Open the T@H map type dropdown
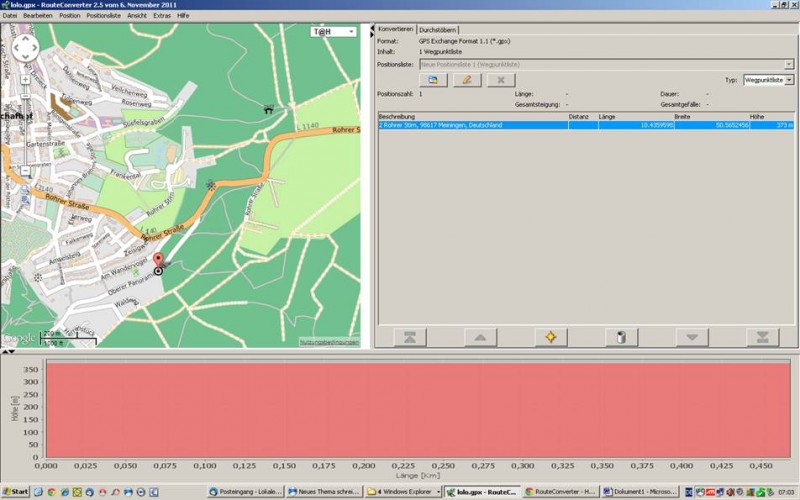Screen dimensions: 800x500 pos(334,32)
